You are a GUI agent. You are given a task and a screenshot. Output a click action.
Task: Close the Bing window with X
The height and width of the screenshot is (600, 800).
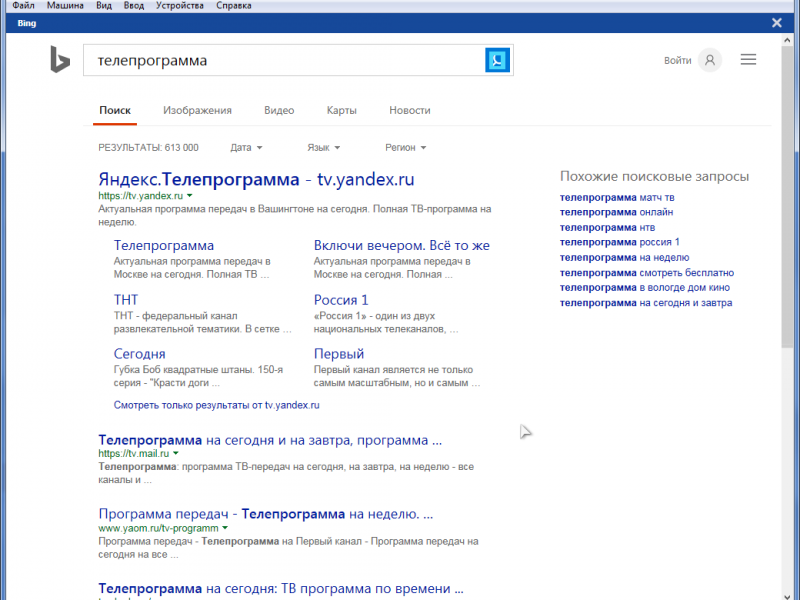(x=777, y=23)
